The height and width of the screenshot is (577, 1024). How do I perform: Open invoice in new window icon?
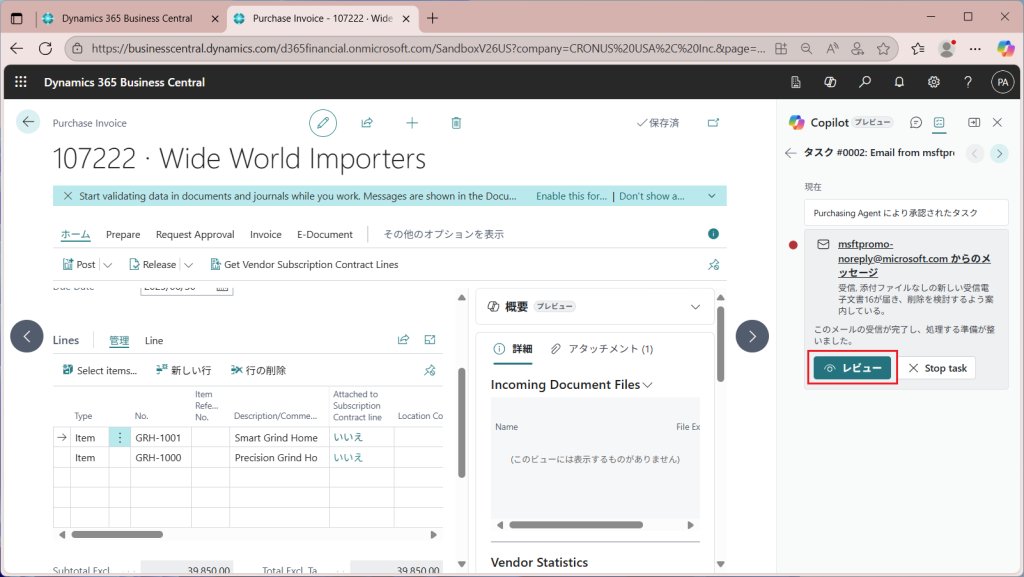coord(713,123)
